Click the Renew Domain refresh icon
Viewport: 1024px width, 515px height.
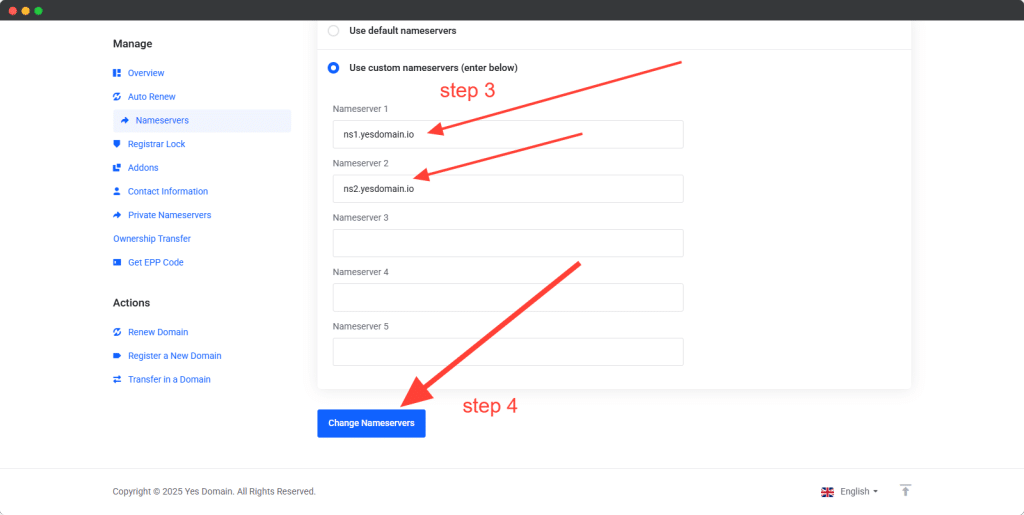(x=117, y=332)
